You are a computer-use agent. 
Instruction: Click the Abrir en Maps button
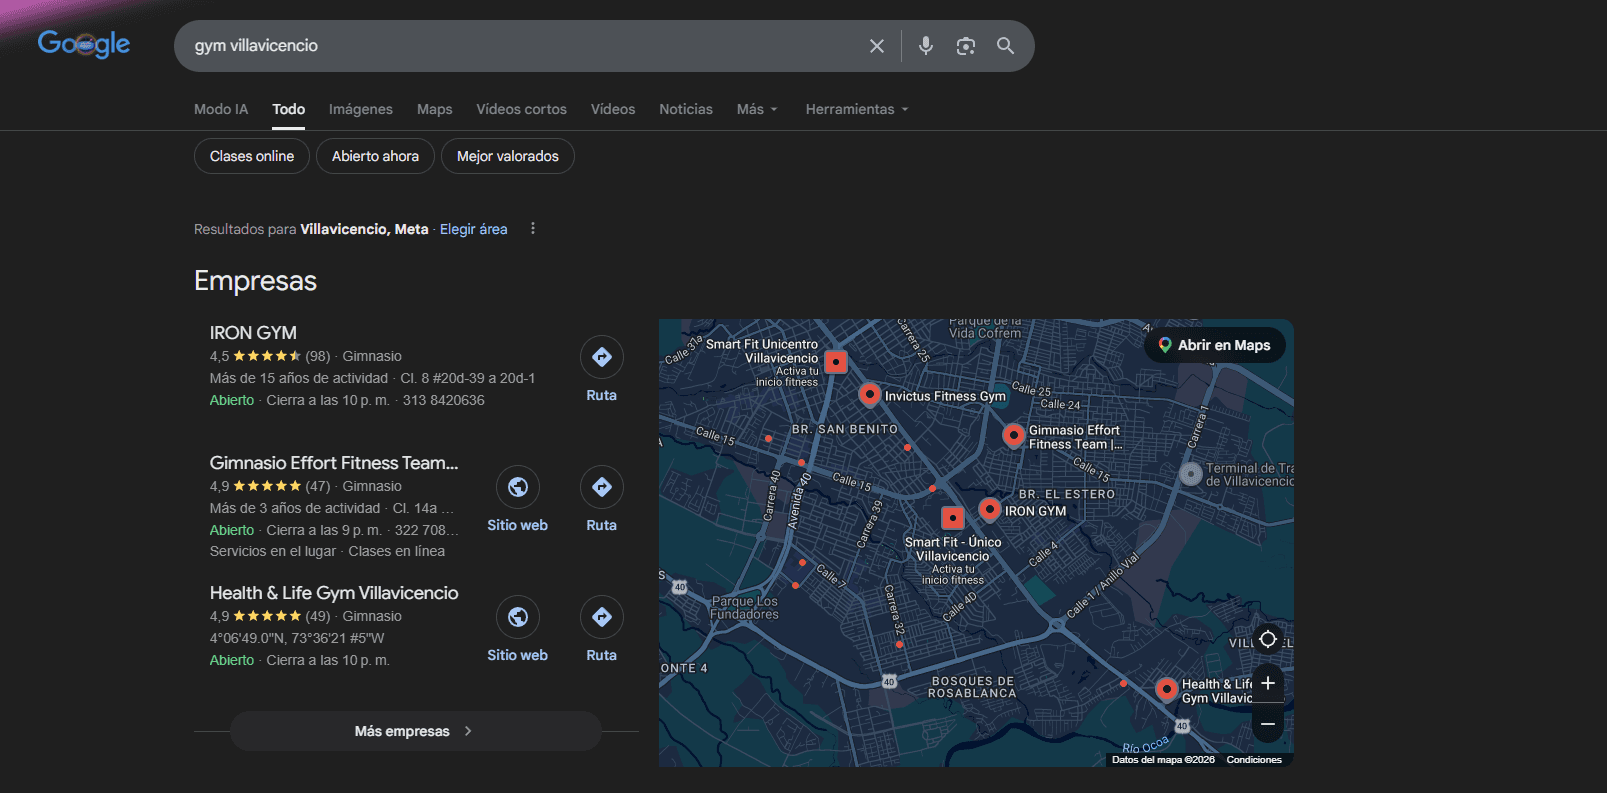tap(1215, 345)
